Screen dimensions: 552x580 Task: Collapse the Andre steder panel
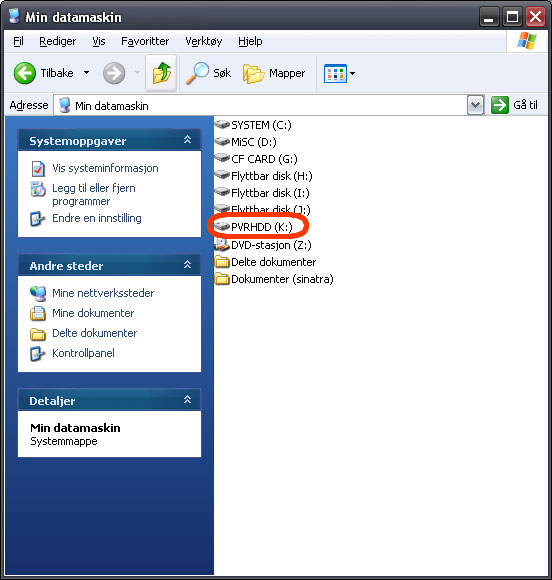click(x=188, y=265)
